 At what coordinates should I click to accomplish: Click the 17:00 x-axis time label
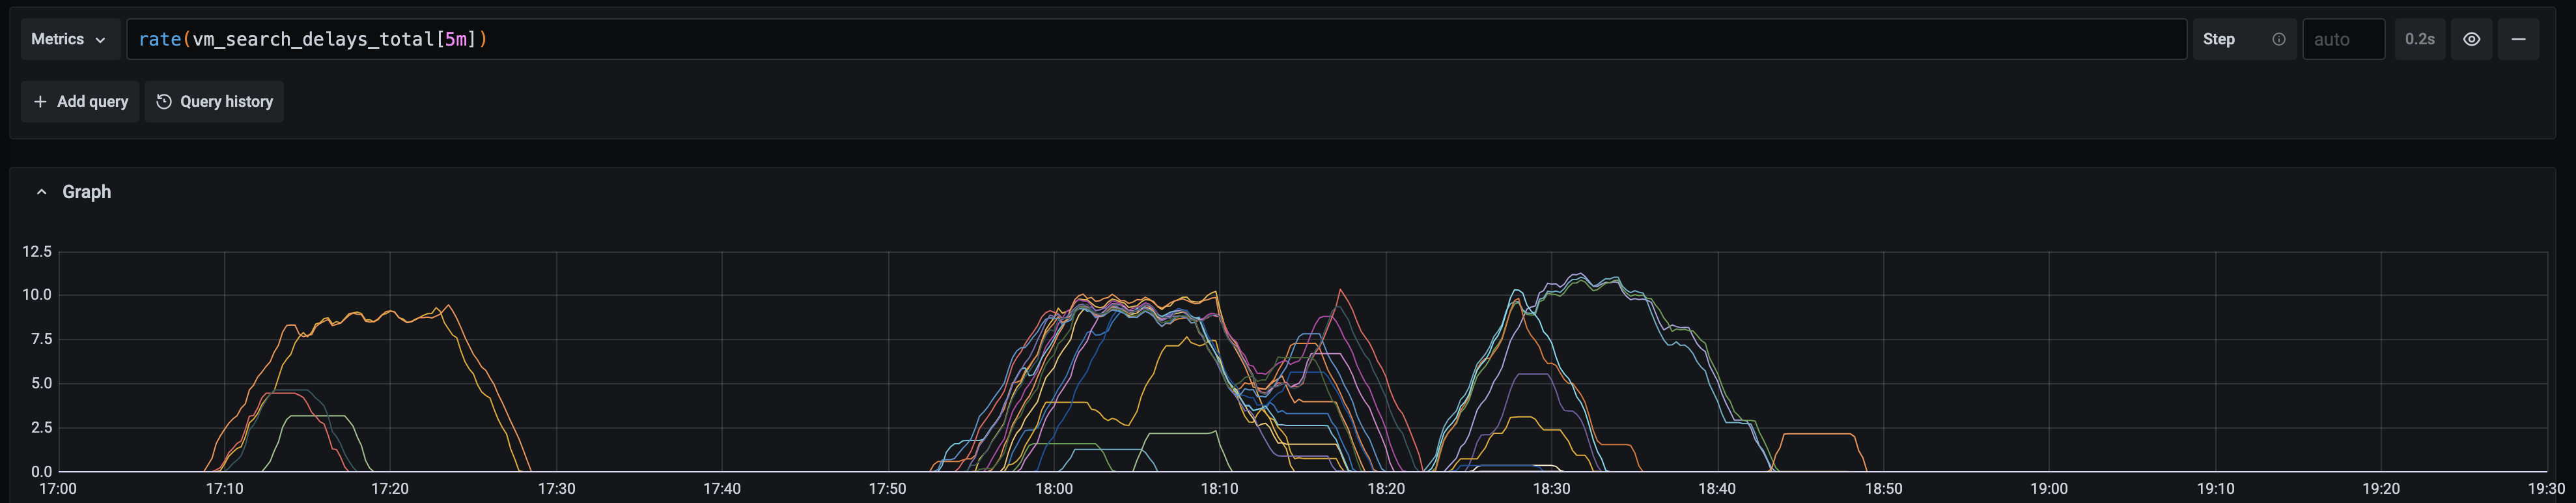58,489
